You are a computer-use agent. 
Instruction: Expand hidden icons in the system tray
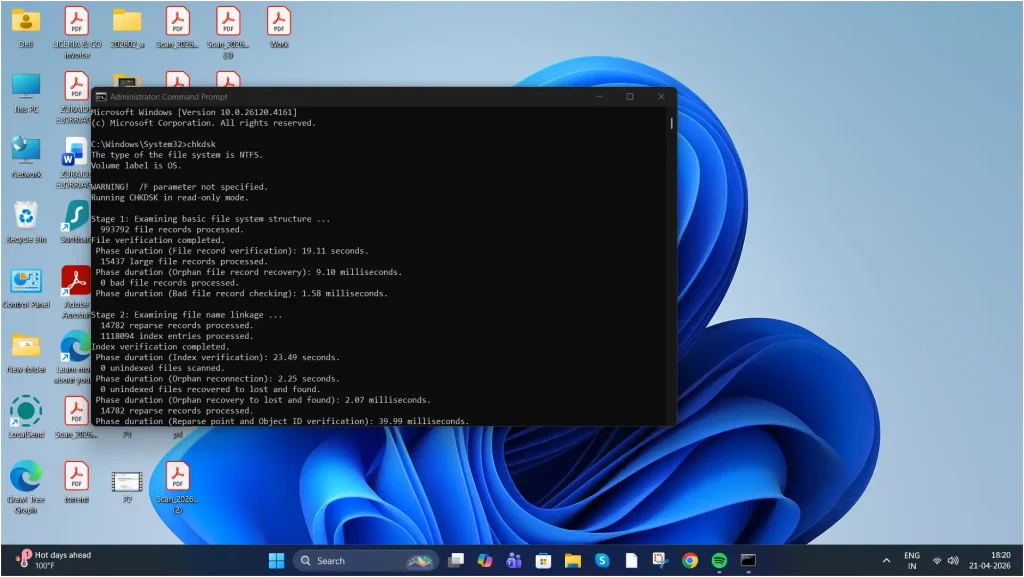coord(888,560)
